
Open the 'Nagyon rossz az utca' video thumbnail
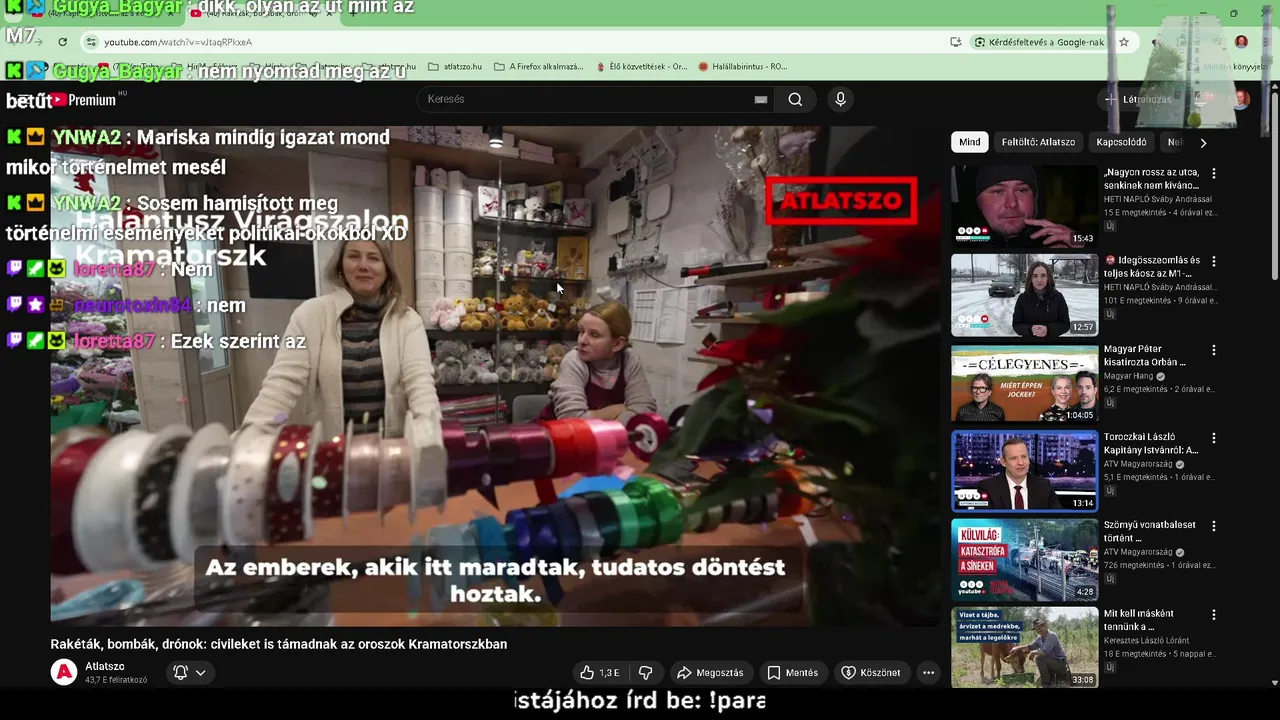(x=1024, y=206)
